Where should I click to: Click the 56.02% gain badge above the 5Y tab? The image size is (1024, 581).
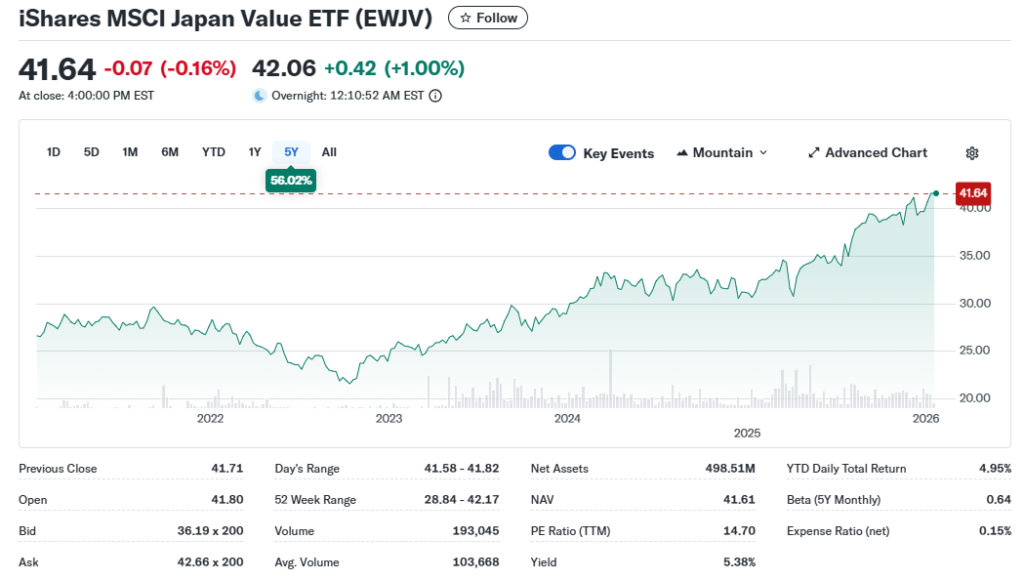coord(291,181)
